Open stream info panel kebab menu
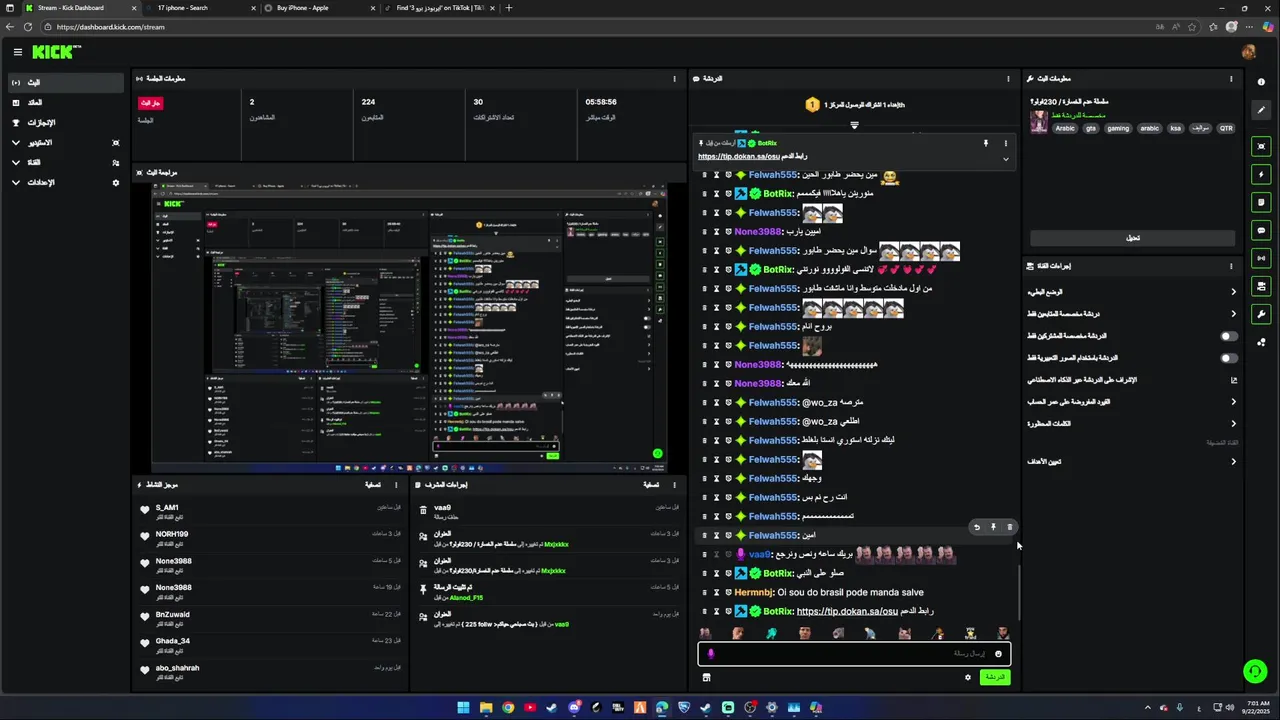The image size is (1280, 720). (x=1231, y=79)
